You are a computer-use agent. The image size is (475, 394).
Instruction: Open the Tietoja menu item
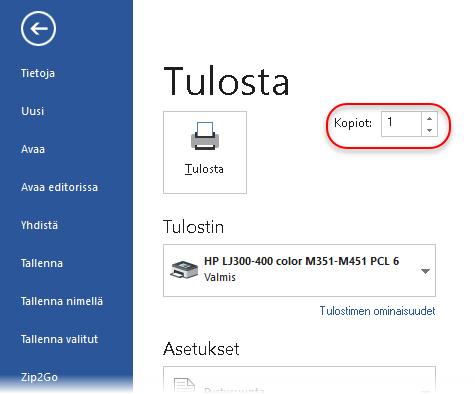(x=38, y=73)
